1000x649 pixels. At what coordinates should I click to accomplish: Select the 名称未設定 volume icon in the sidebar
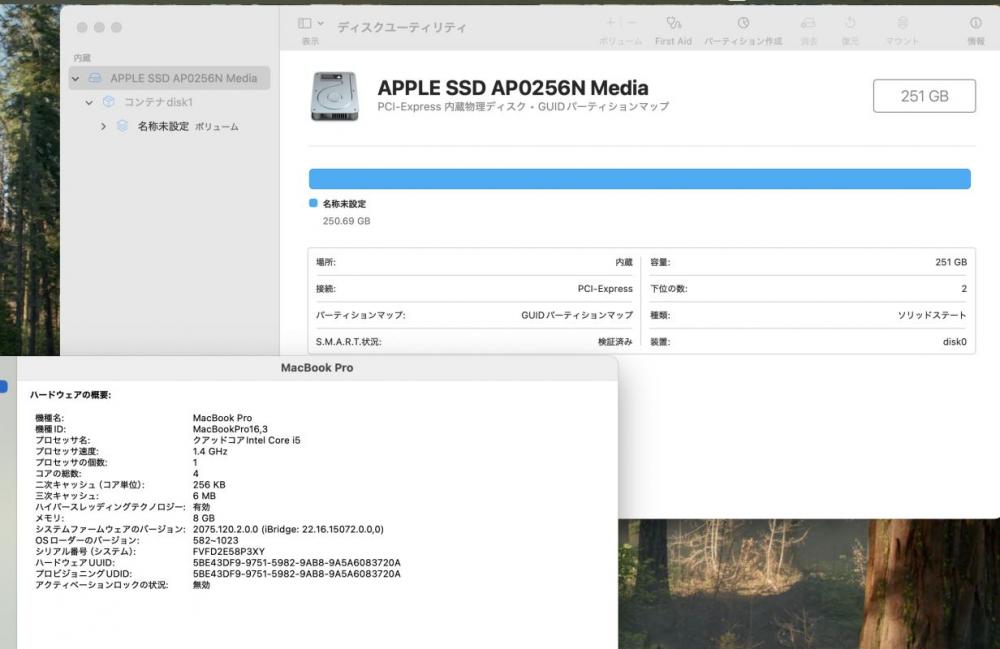click(122, 126)
